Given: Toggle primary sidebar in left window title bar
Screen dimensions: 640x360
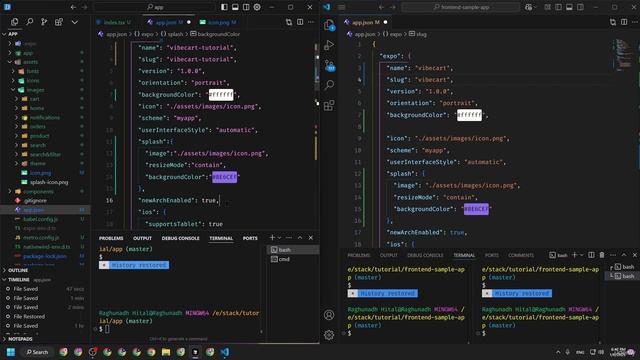Looking at the screenshot, I should (x=224, y=7).
